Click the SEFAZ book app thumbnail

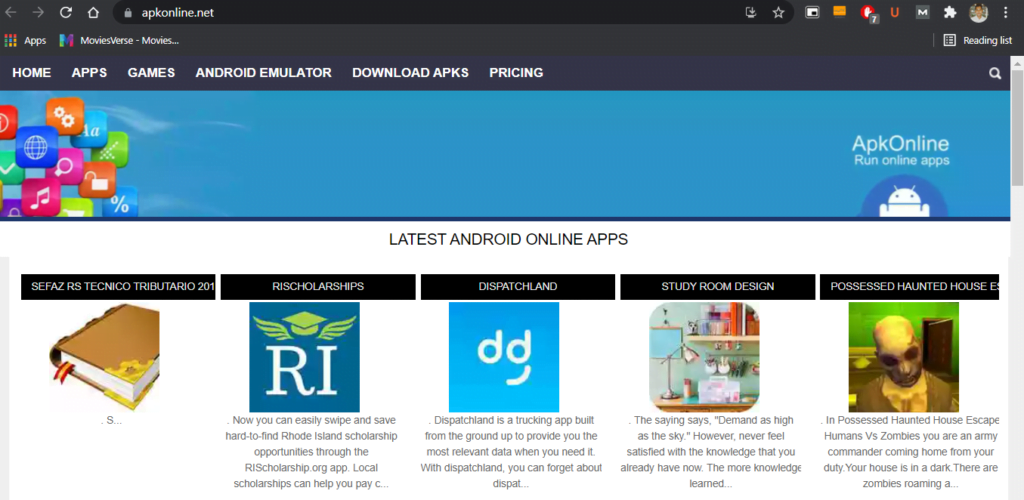(x=104, y=357)
